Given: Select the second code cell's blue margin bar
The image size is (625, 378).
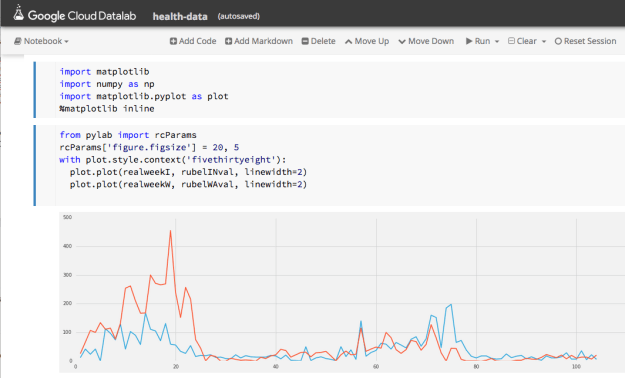Looking at the screenshot, I should [35, 165].
